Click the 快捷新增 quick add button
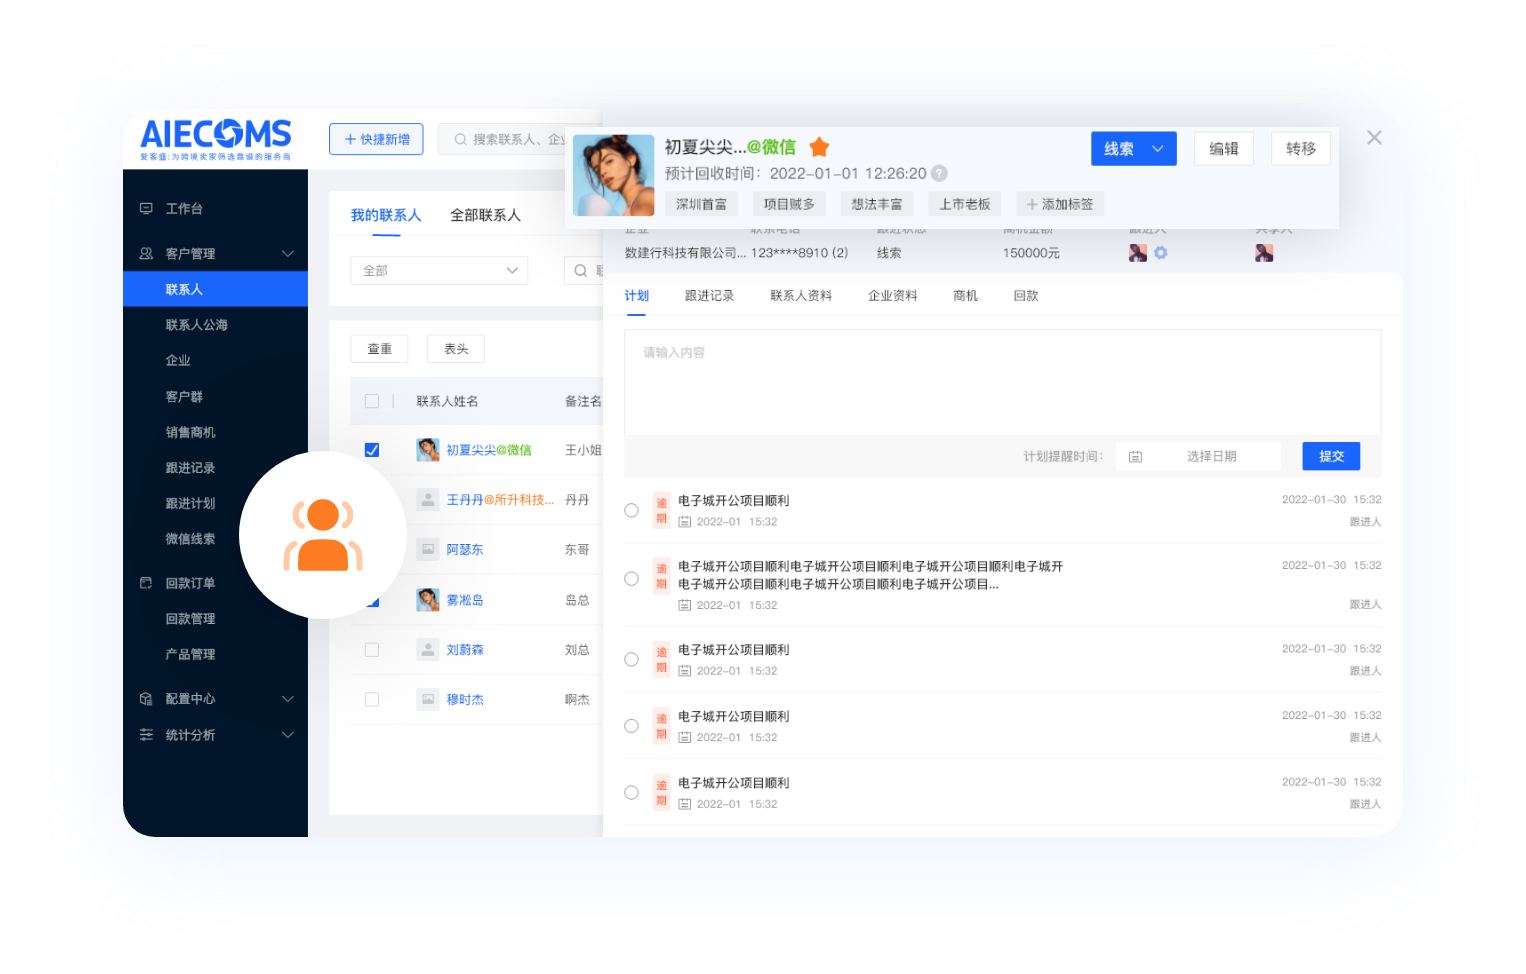1526x974 pixels. click(376, 139)
